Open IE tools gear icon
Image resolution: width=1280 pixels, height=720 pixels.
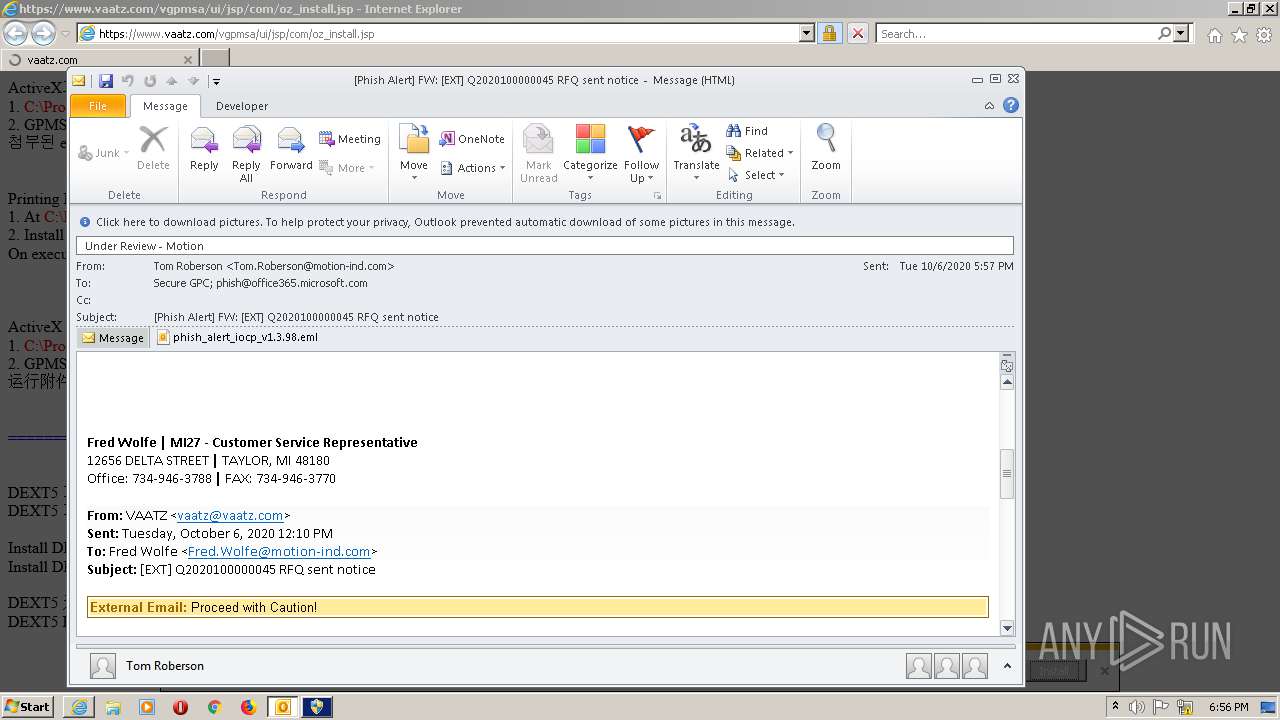coord(1264,35)
